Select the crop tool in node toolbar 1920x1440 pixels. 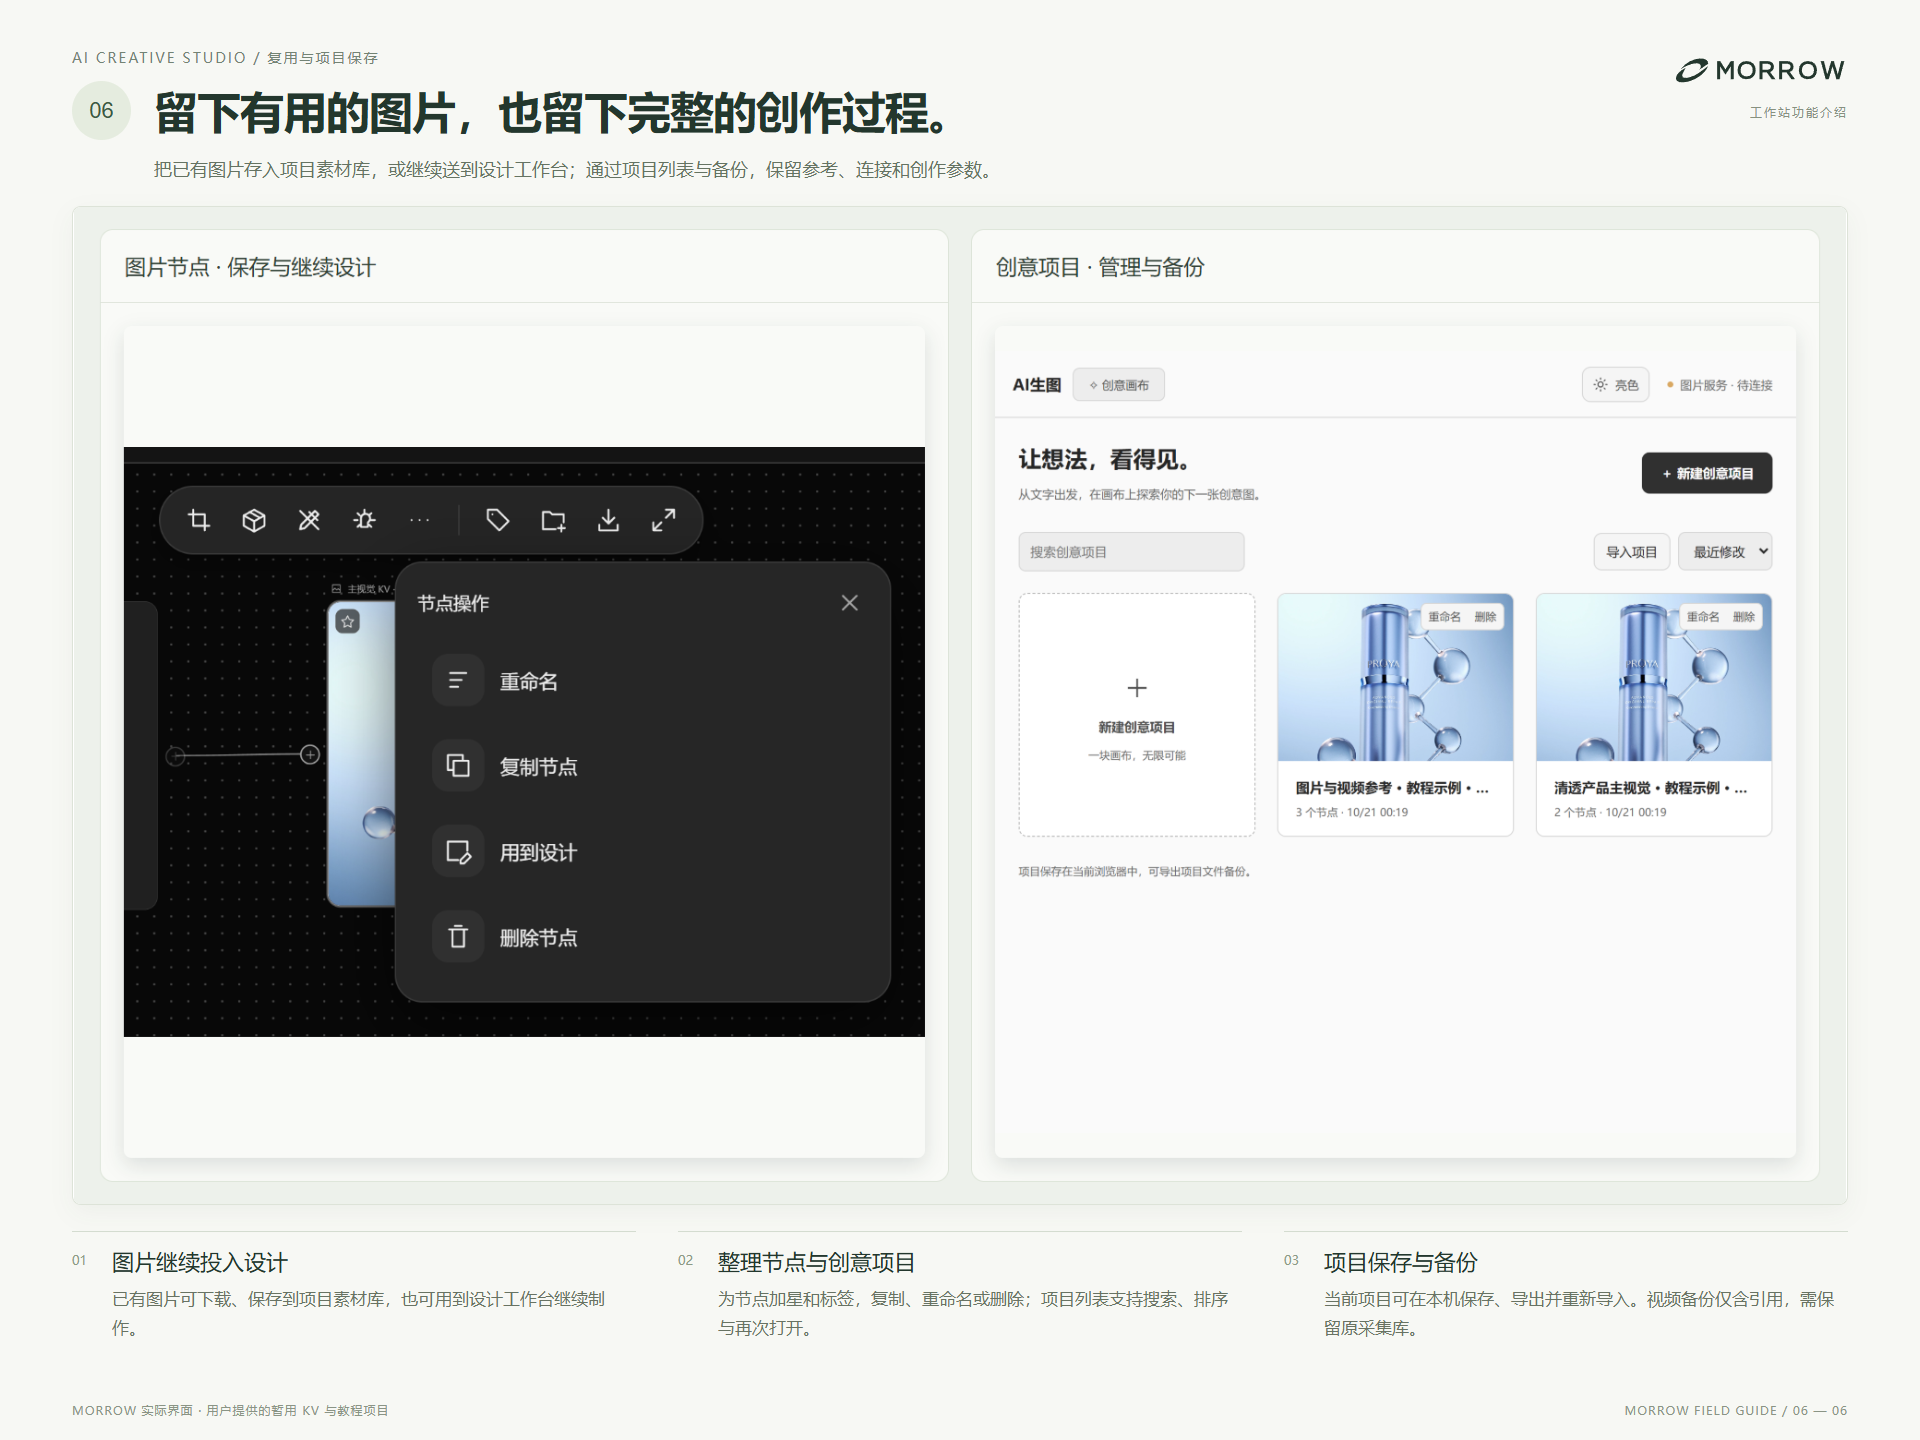pyautogui.click(x=199, y=520)
